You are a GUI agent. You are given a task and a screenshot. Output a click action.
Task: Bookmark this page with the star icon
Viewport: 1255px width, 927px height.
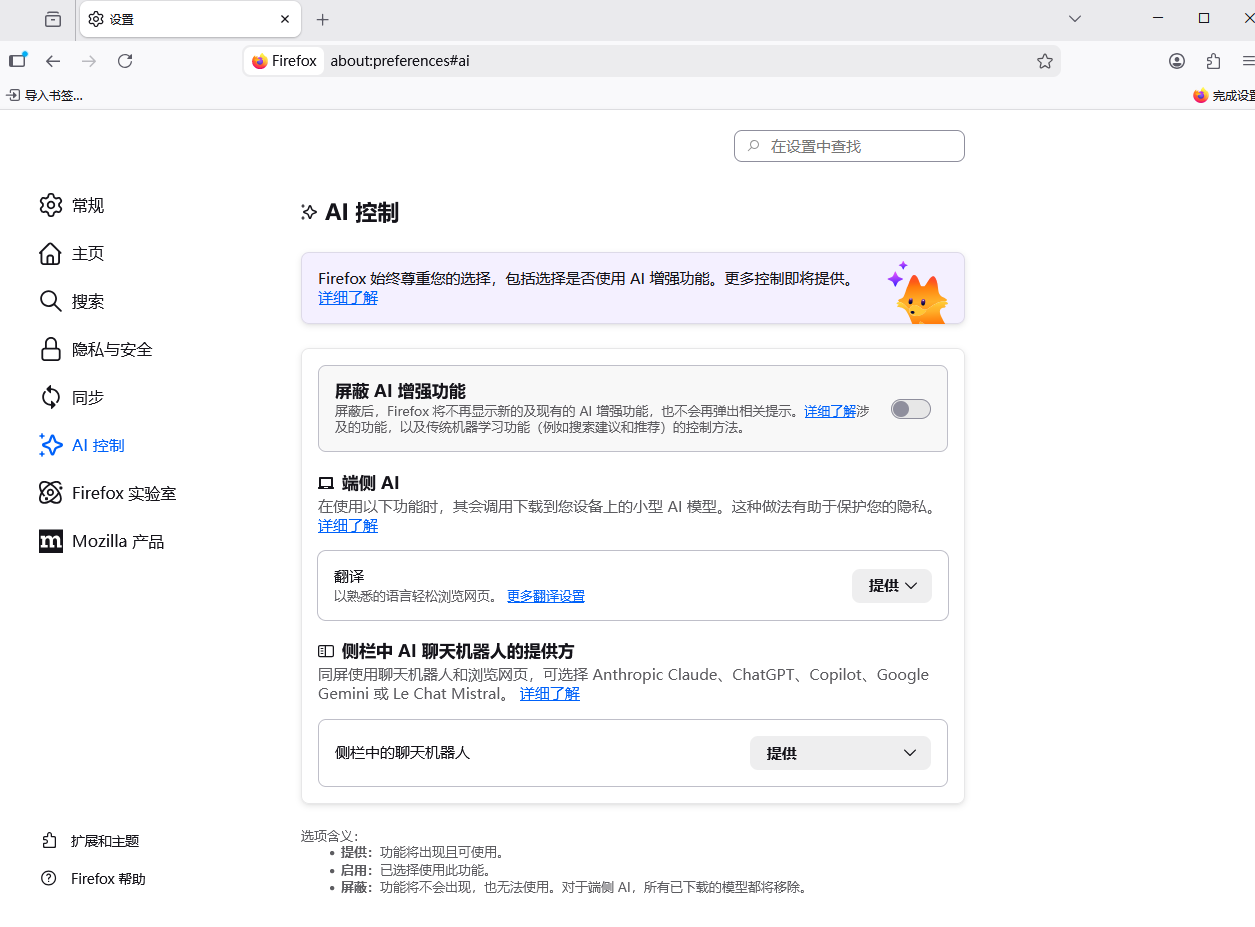pyautogui.click(x=1045, y=61)
